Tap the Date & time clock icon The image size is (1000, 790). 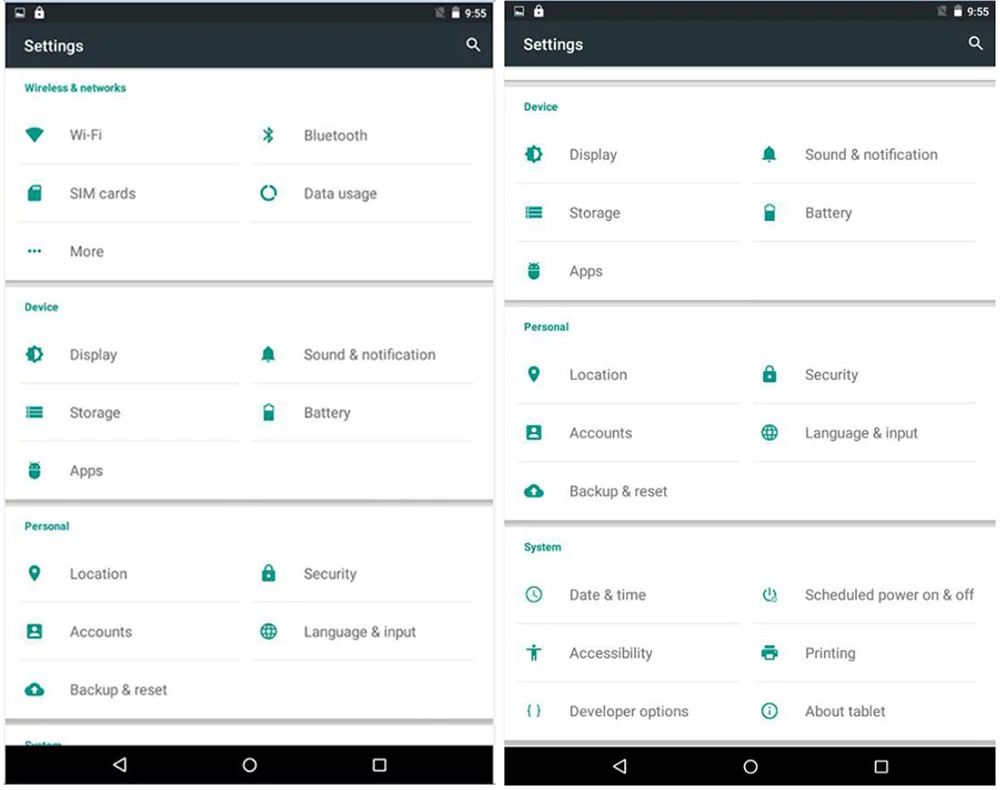coord(534,595)
